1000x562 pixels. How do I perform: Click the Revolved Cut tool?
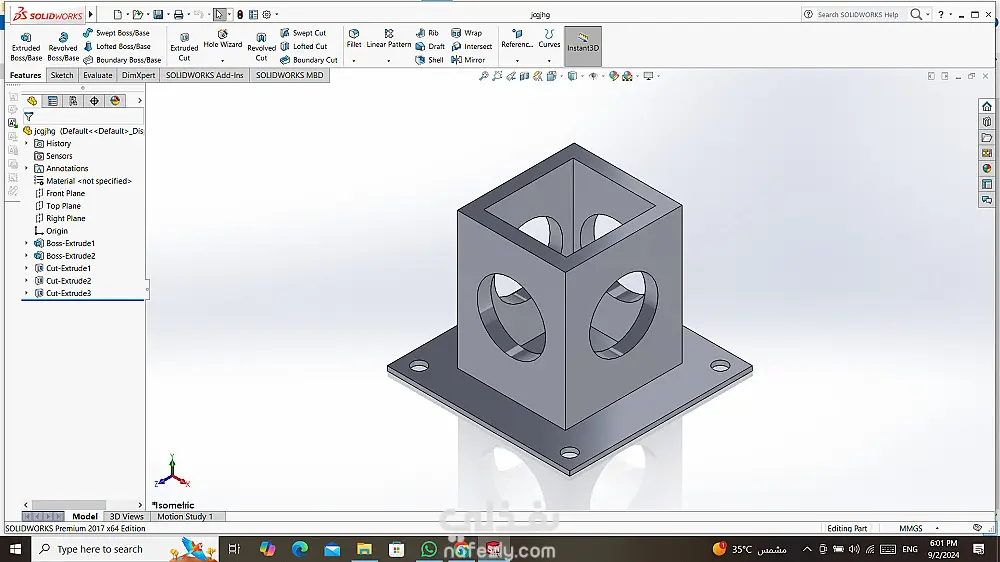coord(261,46)
